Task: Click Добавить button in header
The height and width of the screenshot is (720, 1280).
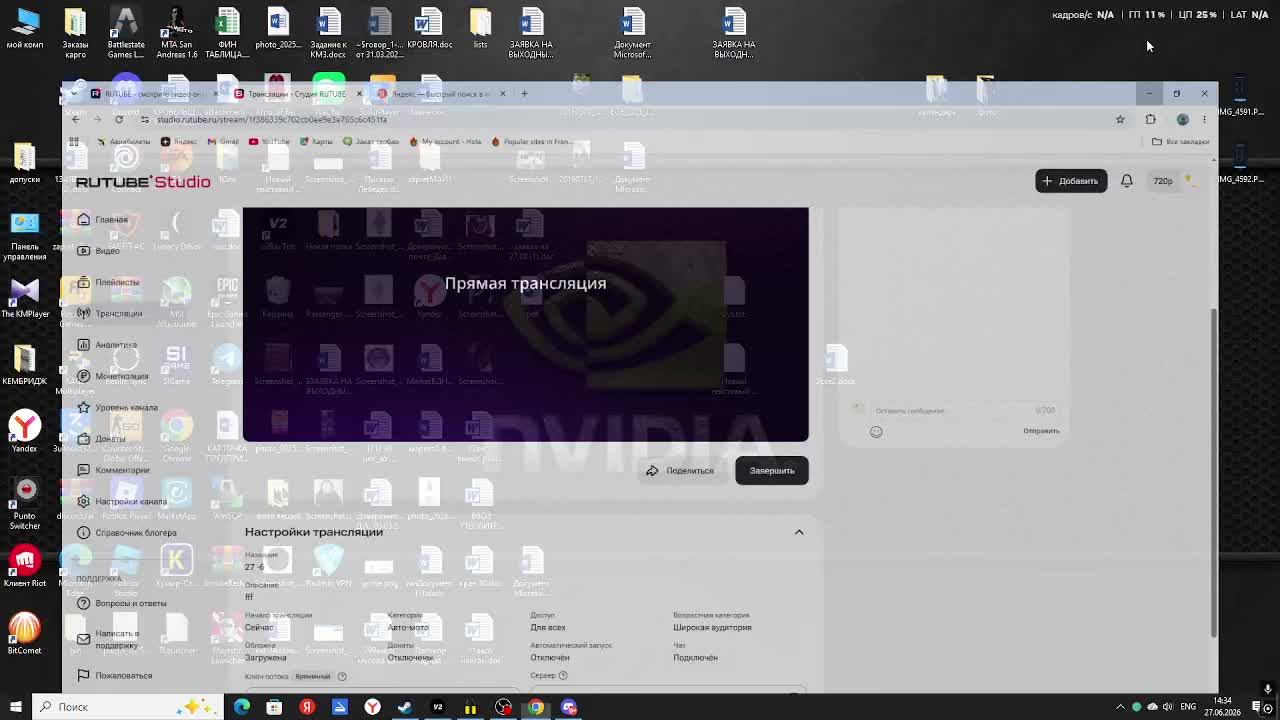Action: click(1070, 181)
